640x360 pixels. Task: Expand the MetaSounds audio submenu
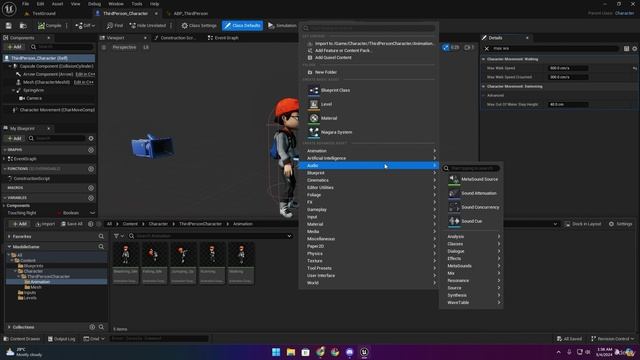pyautogui.click(x=472, y=266)
